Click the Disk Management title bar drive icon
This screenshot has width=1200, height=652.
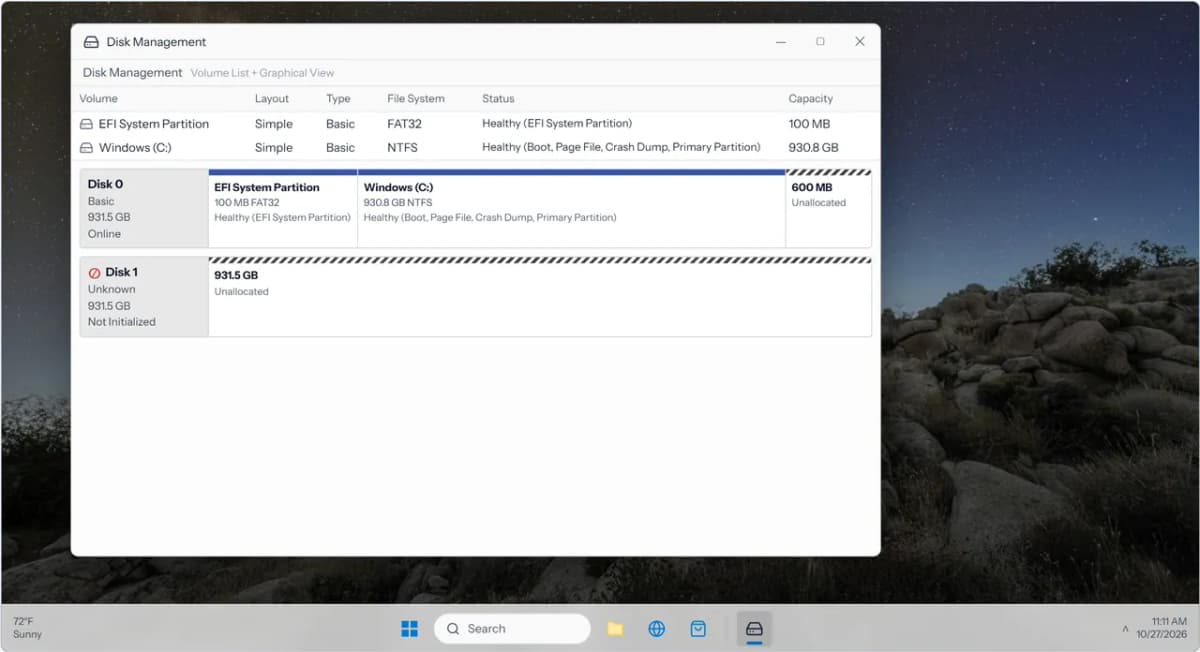point(91,42)
